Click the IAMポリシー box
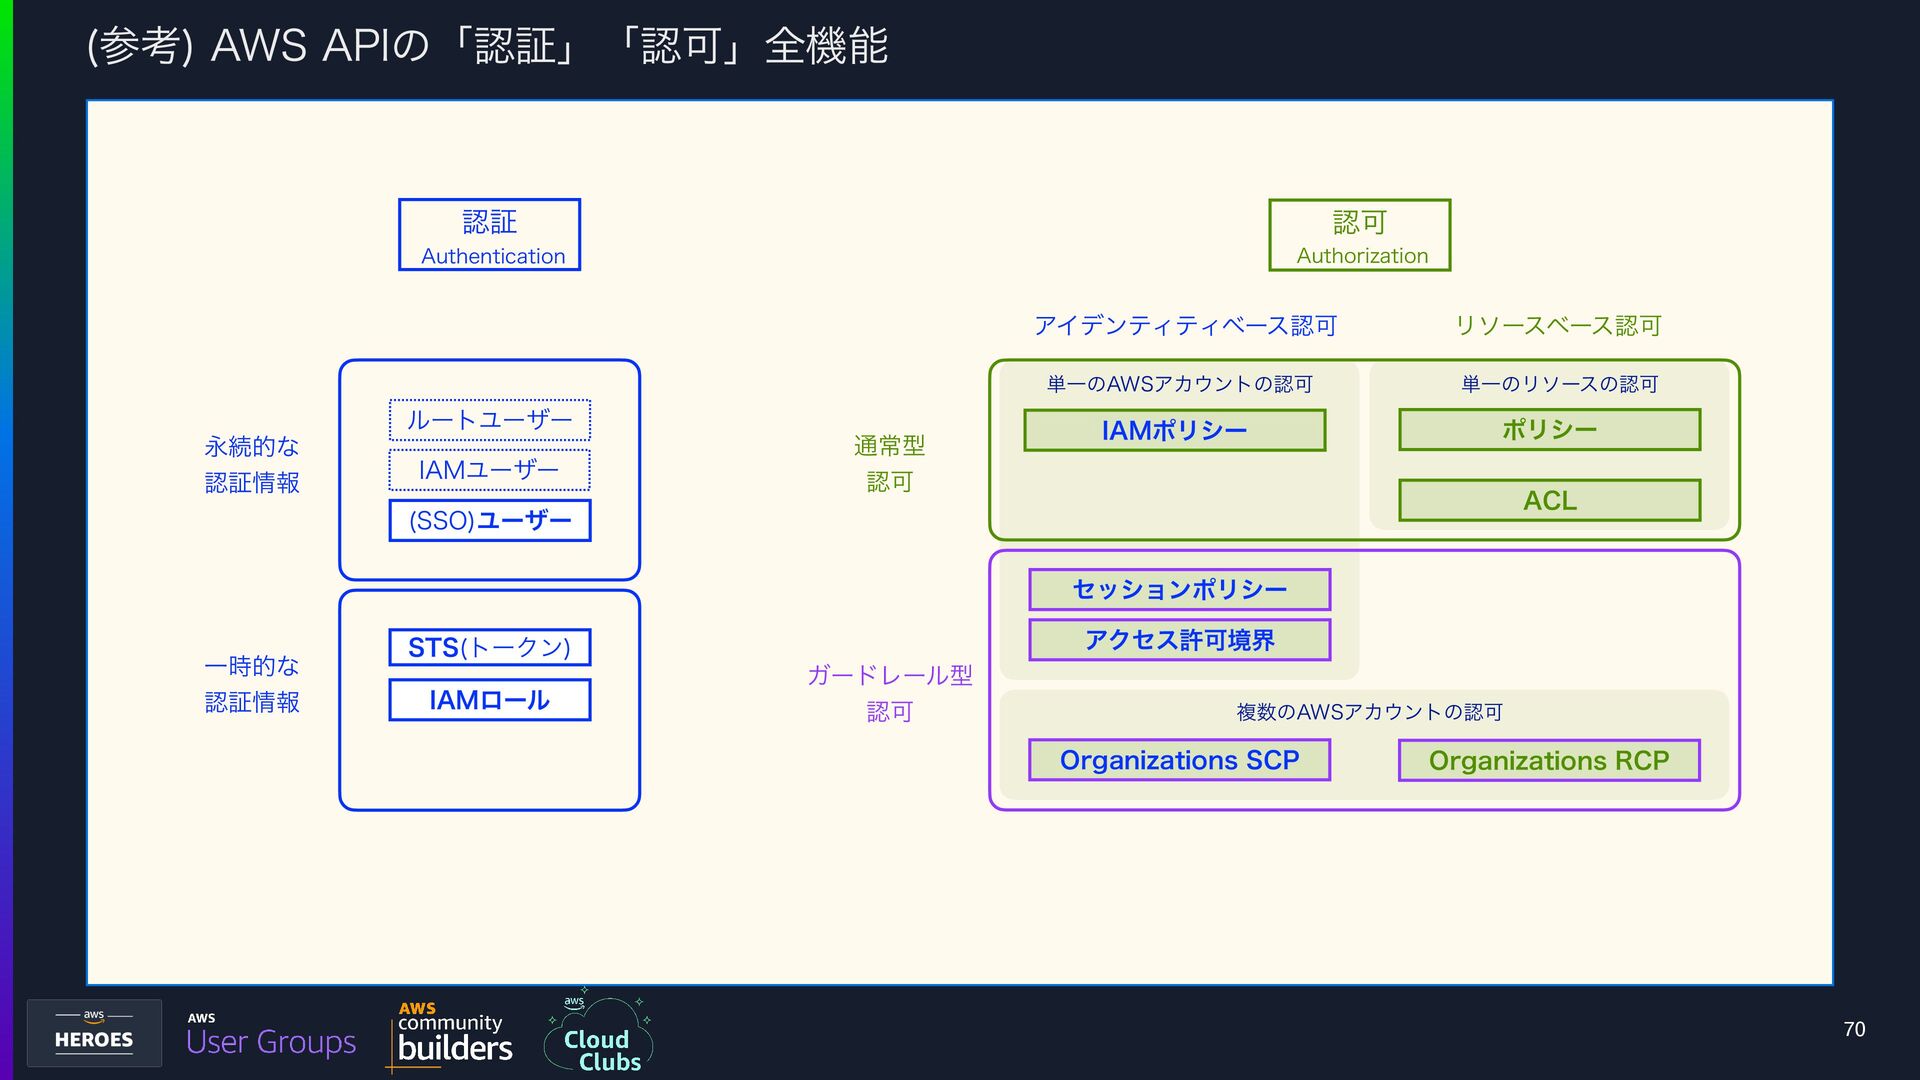This screenshot has height=1080, width=1920. point(1174,430)
